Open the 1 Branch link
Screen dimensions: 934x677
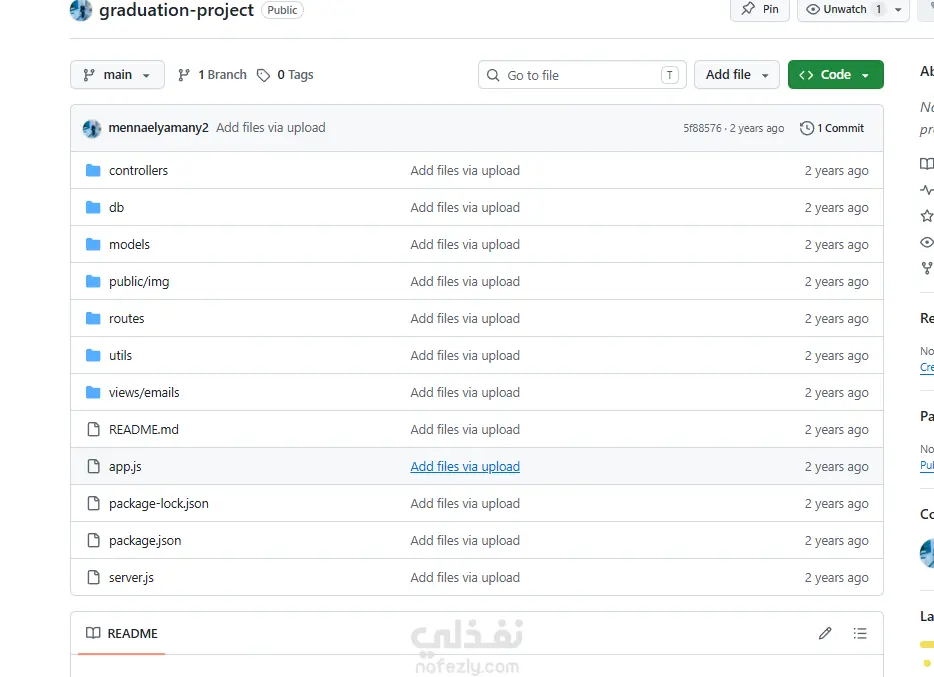(212, 75)
